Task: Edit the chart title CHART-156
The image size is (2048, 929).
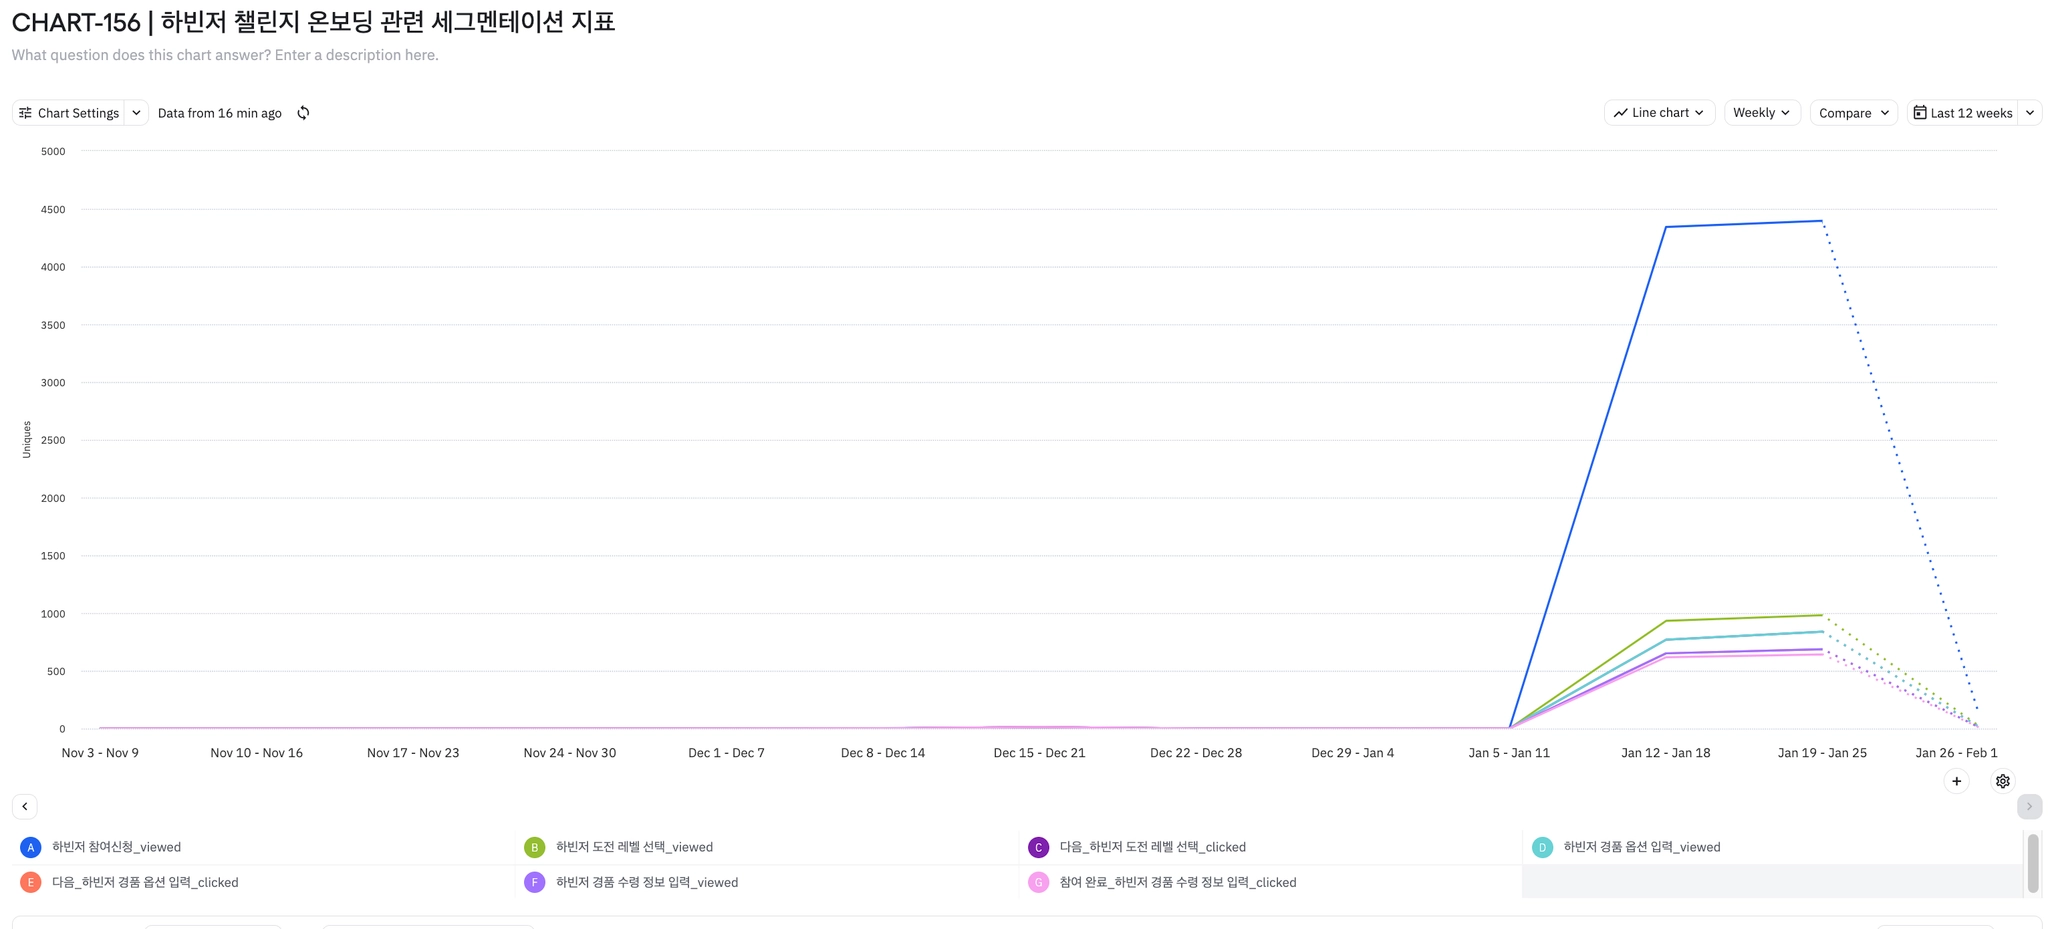Action: pos(313,21)
